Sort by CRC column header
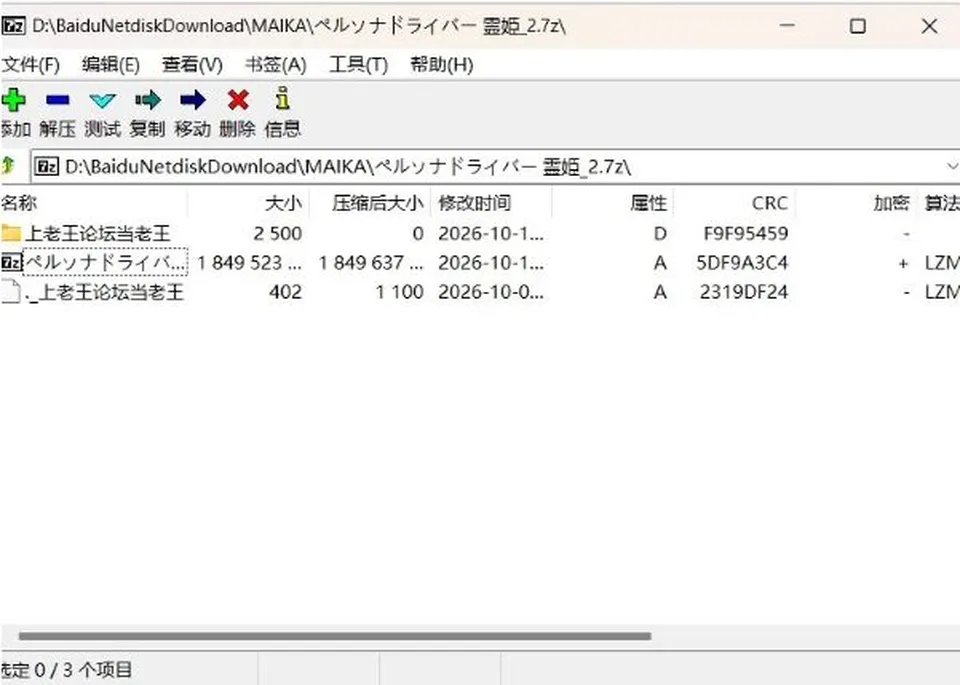This screenshot has width=960, height=685. pos(735,203)
